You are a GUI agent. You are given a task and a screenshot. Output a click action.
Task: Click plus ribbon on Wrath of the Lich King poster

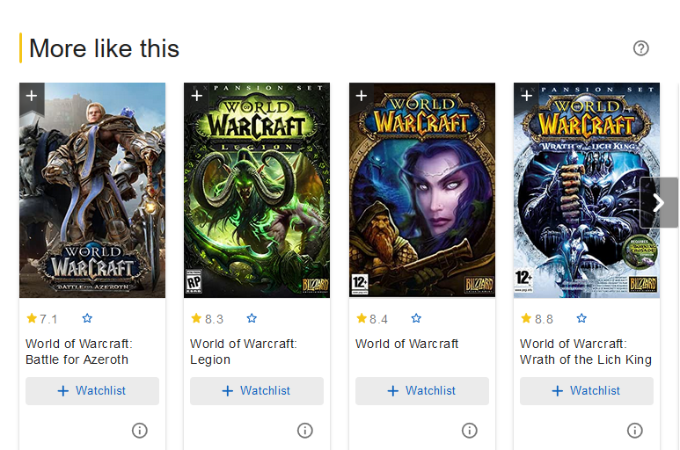526,96
